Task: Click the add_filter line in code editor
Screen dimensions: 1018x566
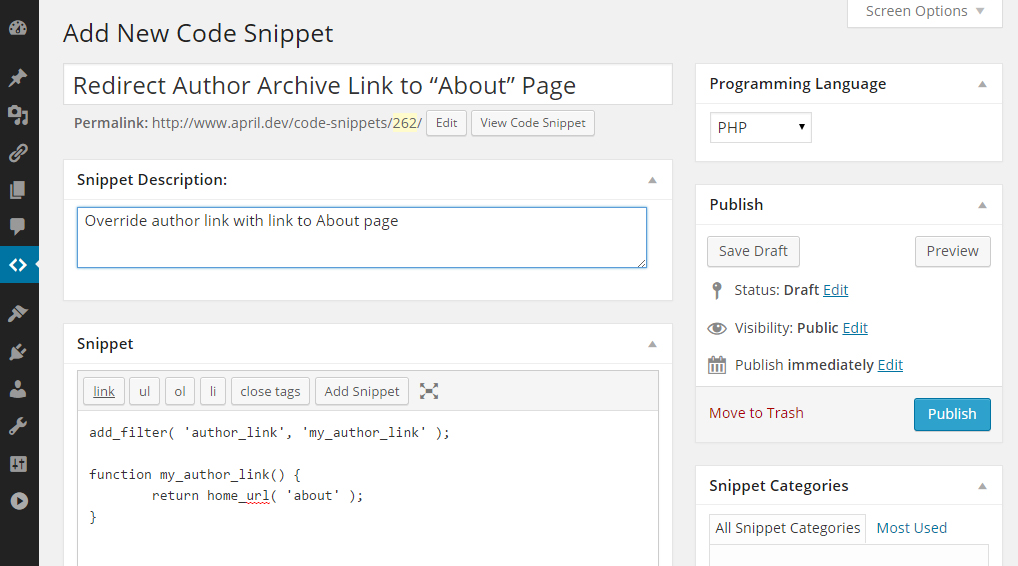Action: click(269, 433)
